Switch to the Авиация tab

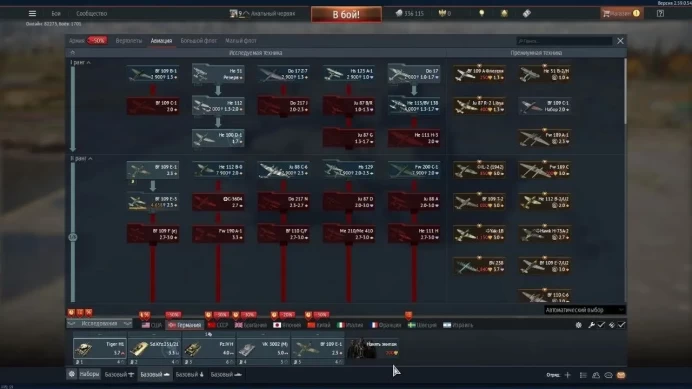(x=161, y=41)
